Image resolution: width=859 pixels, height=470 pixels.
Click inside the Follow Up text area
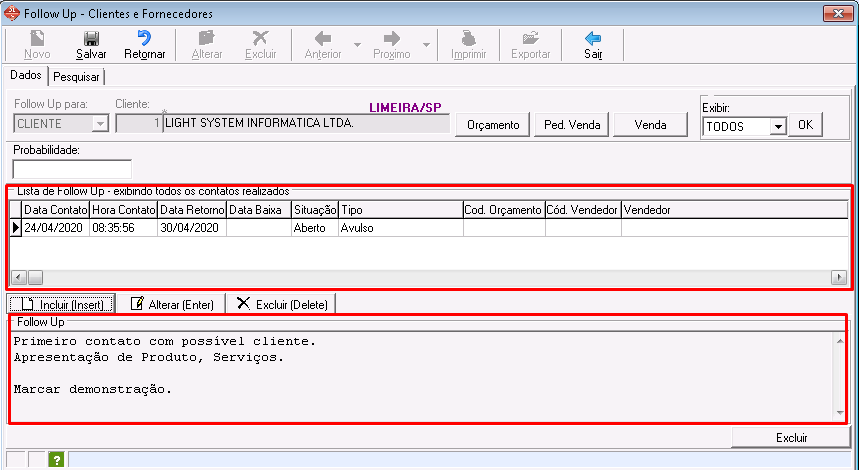point(422,375)
